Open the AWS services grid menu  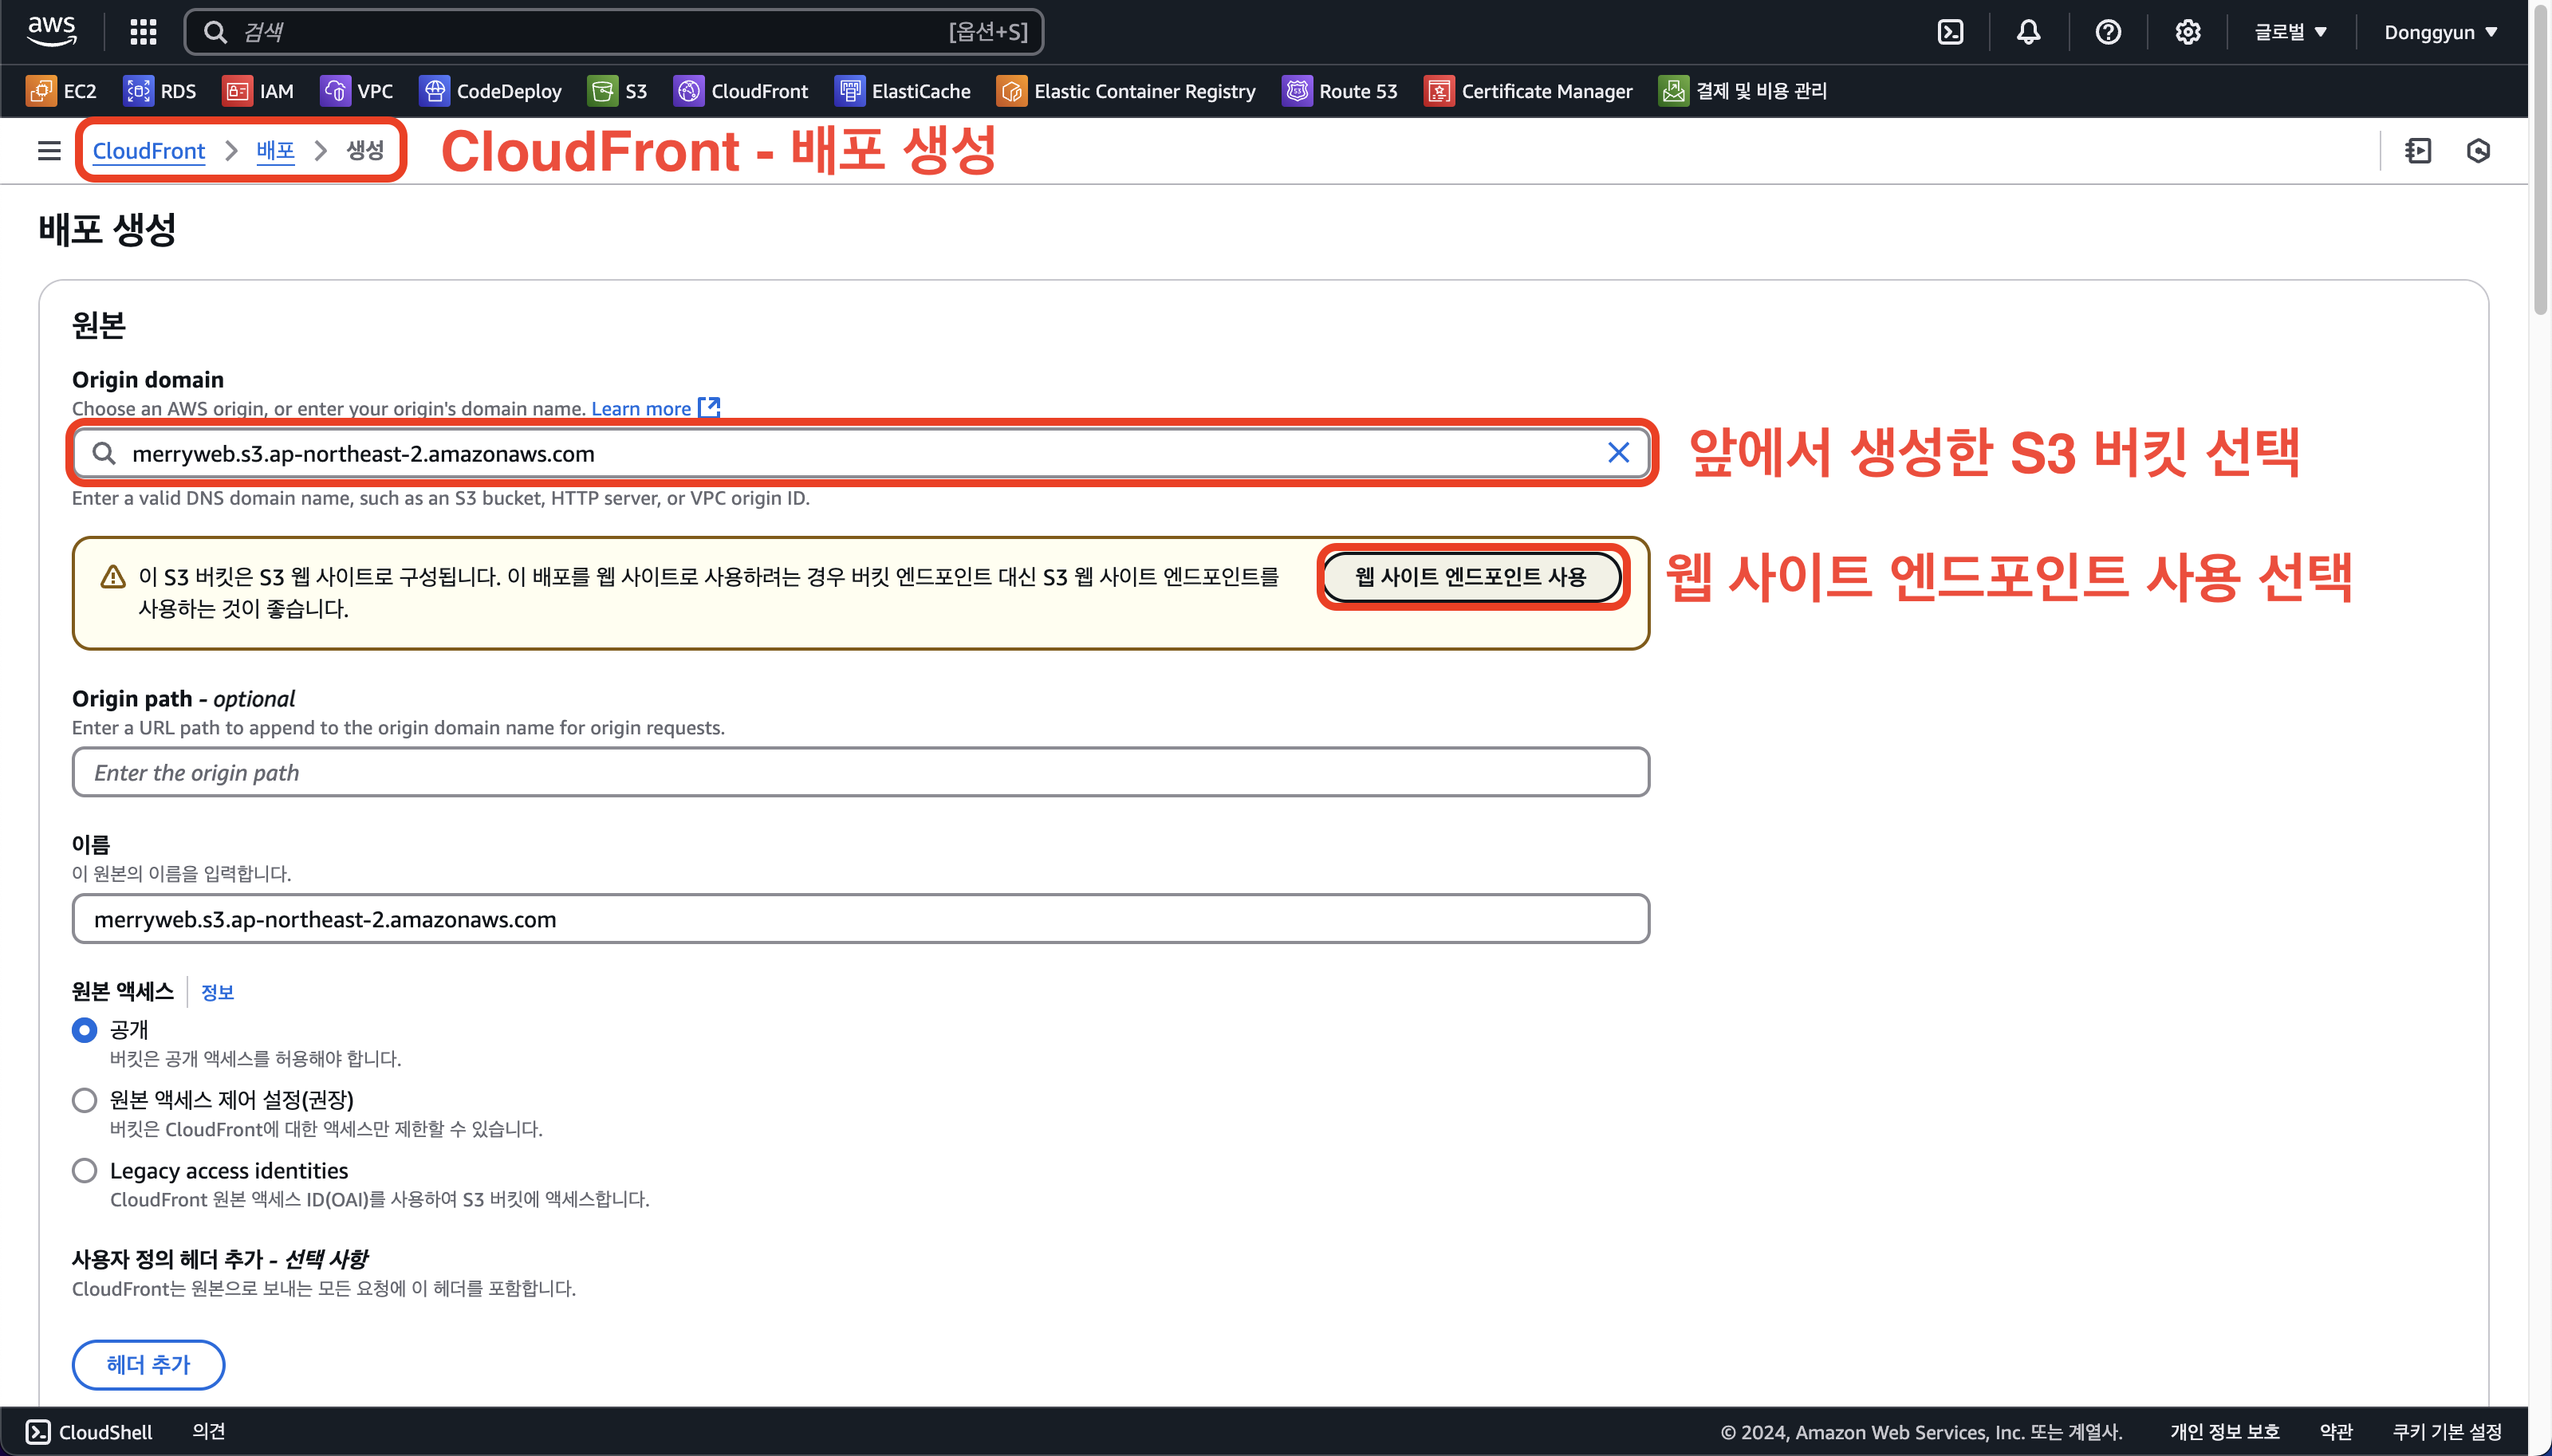pyautogui.click(x=143, y=32)
